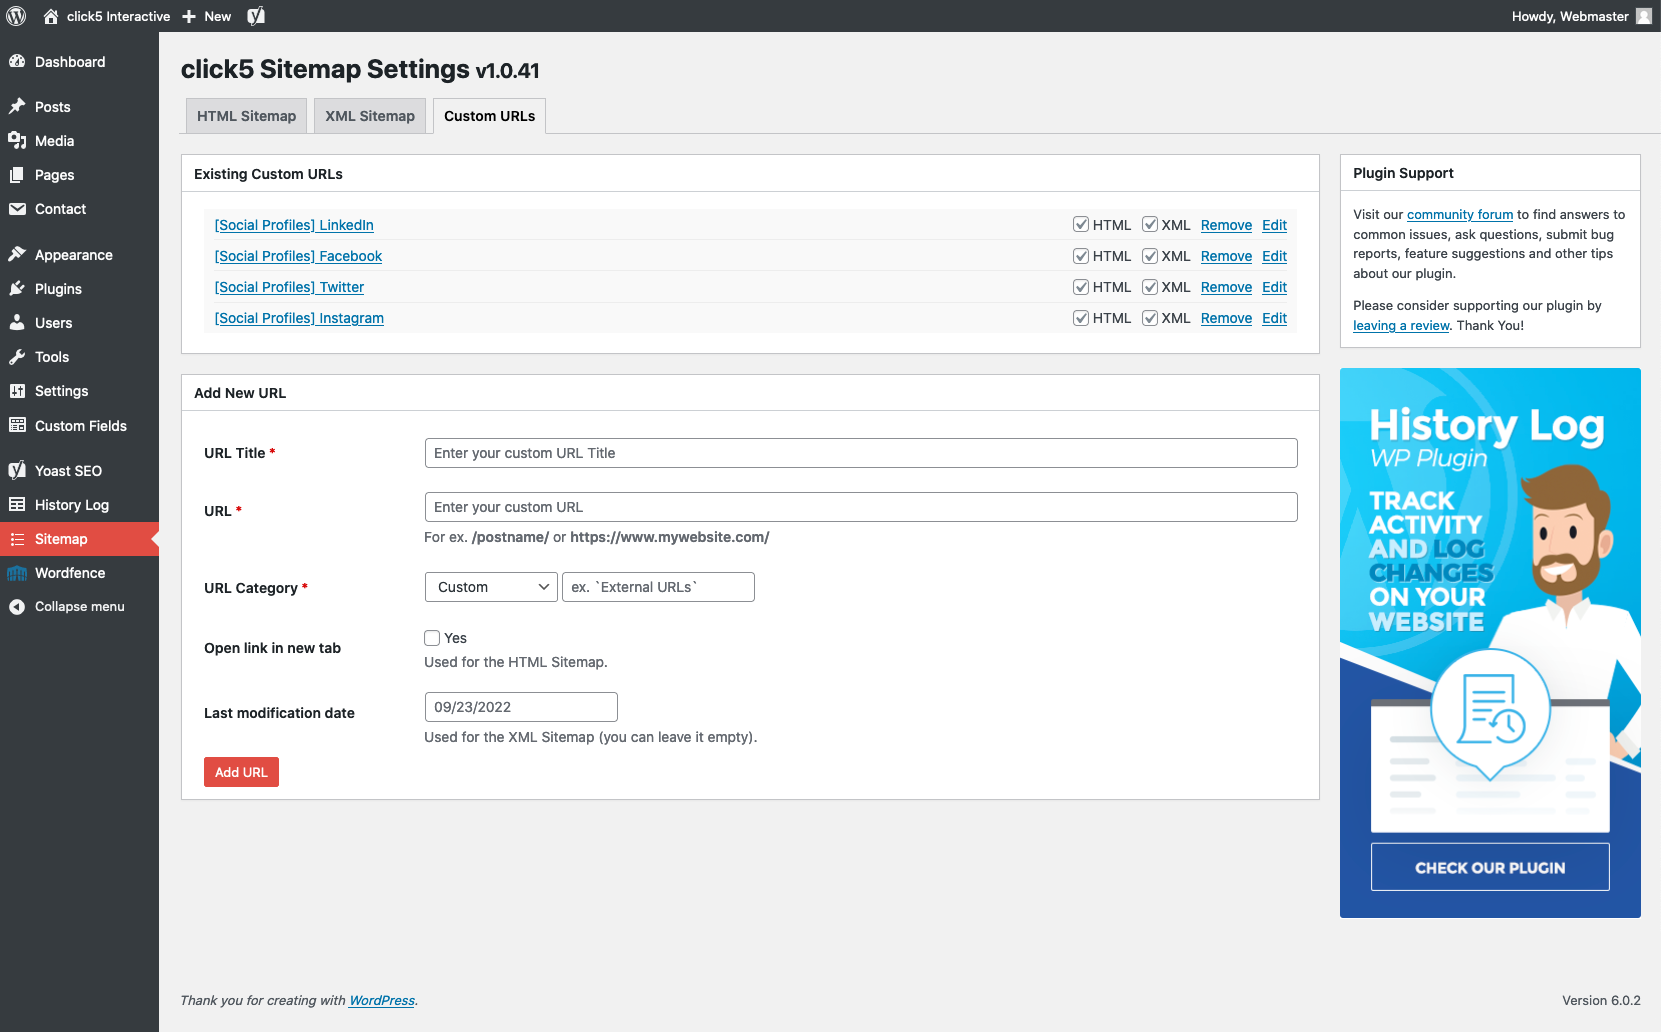Toggle XML checkbox for Twitter

pyautogui.click(x=1150, y=286)
